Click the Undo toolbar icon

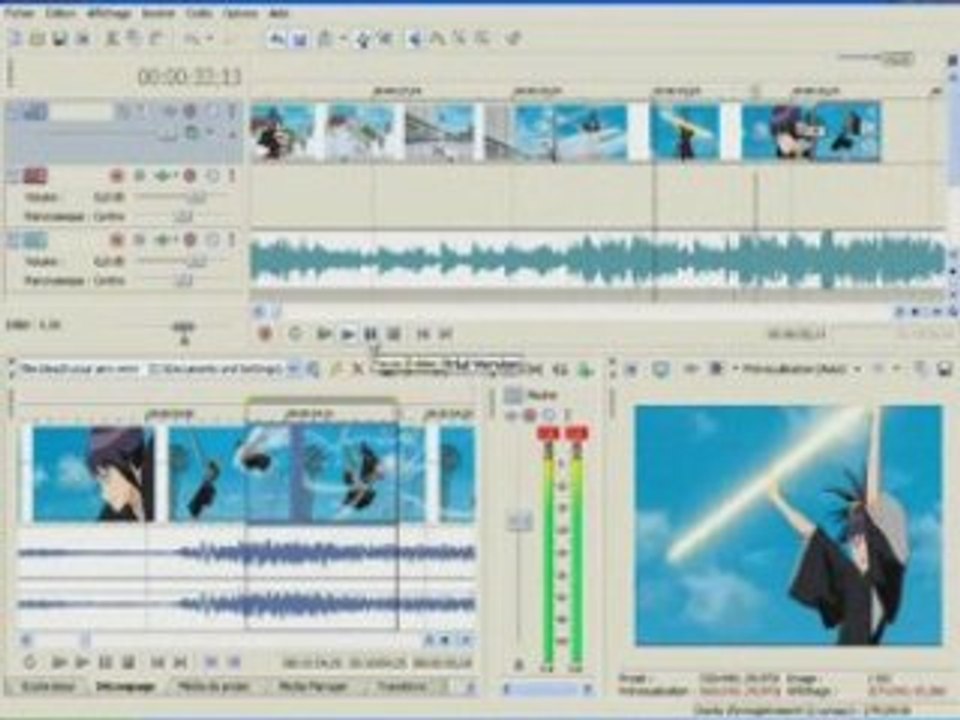point(193,39)
